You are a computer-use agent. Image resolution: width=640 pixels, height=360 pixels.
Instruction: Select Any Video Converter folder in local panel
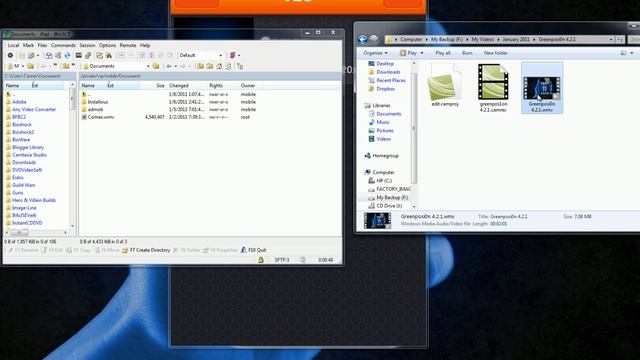(x=31, y=109)
